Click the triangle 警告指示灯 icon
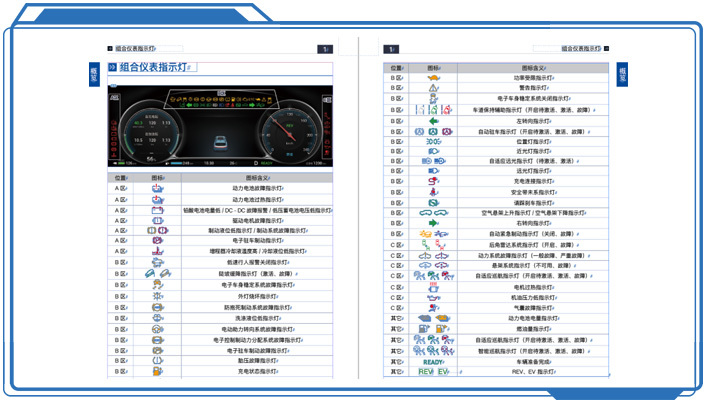706x402 pixels. pyautogui.click(x=433, y=88)
